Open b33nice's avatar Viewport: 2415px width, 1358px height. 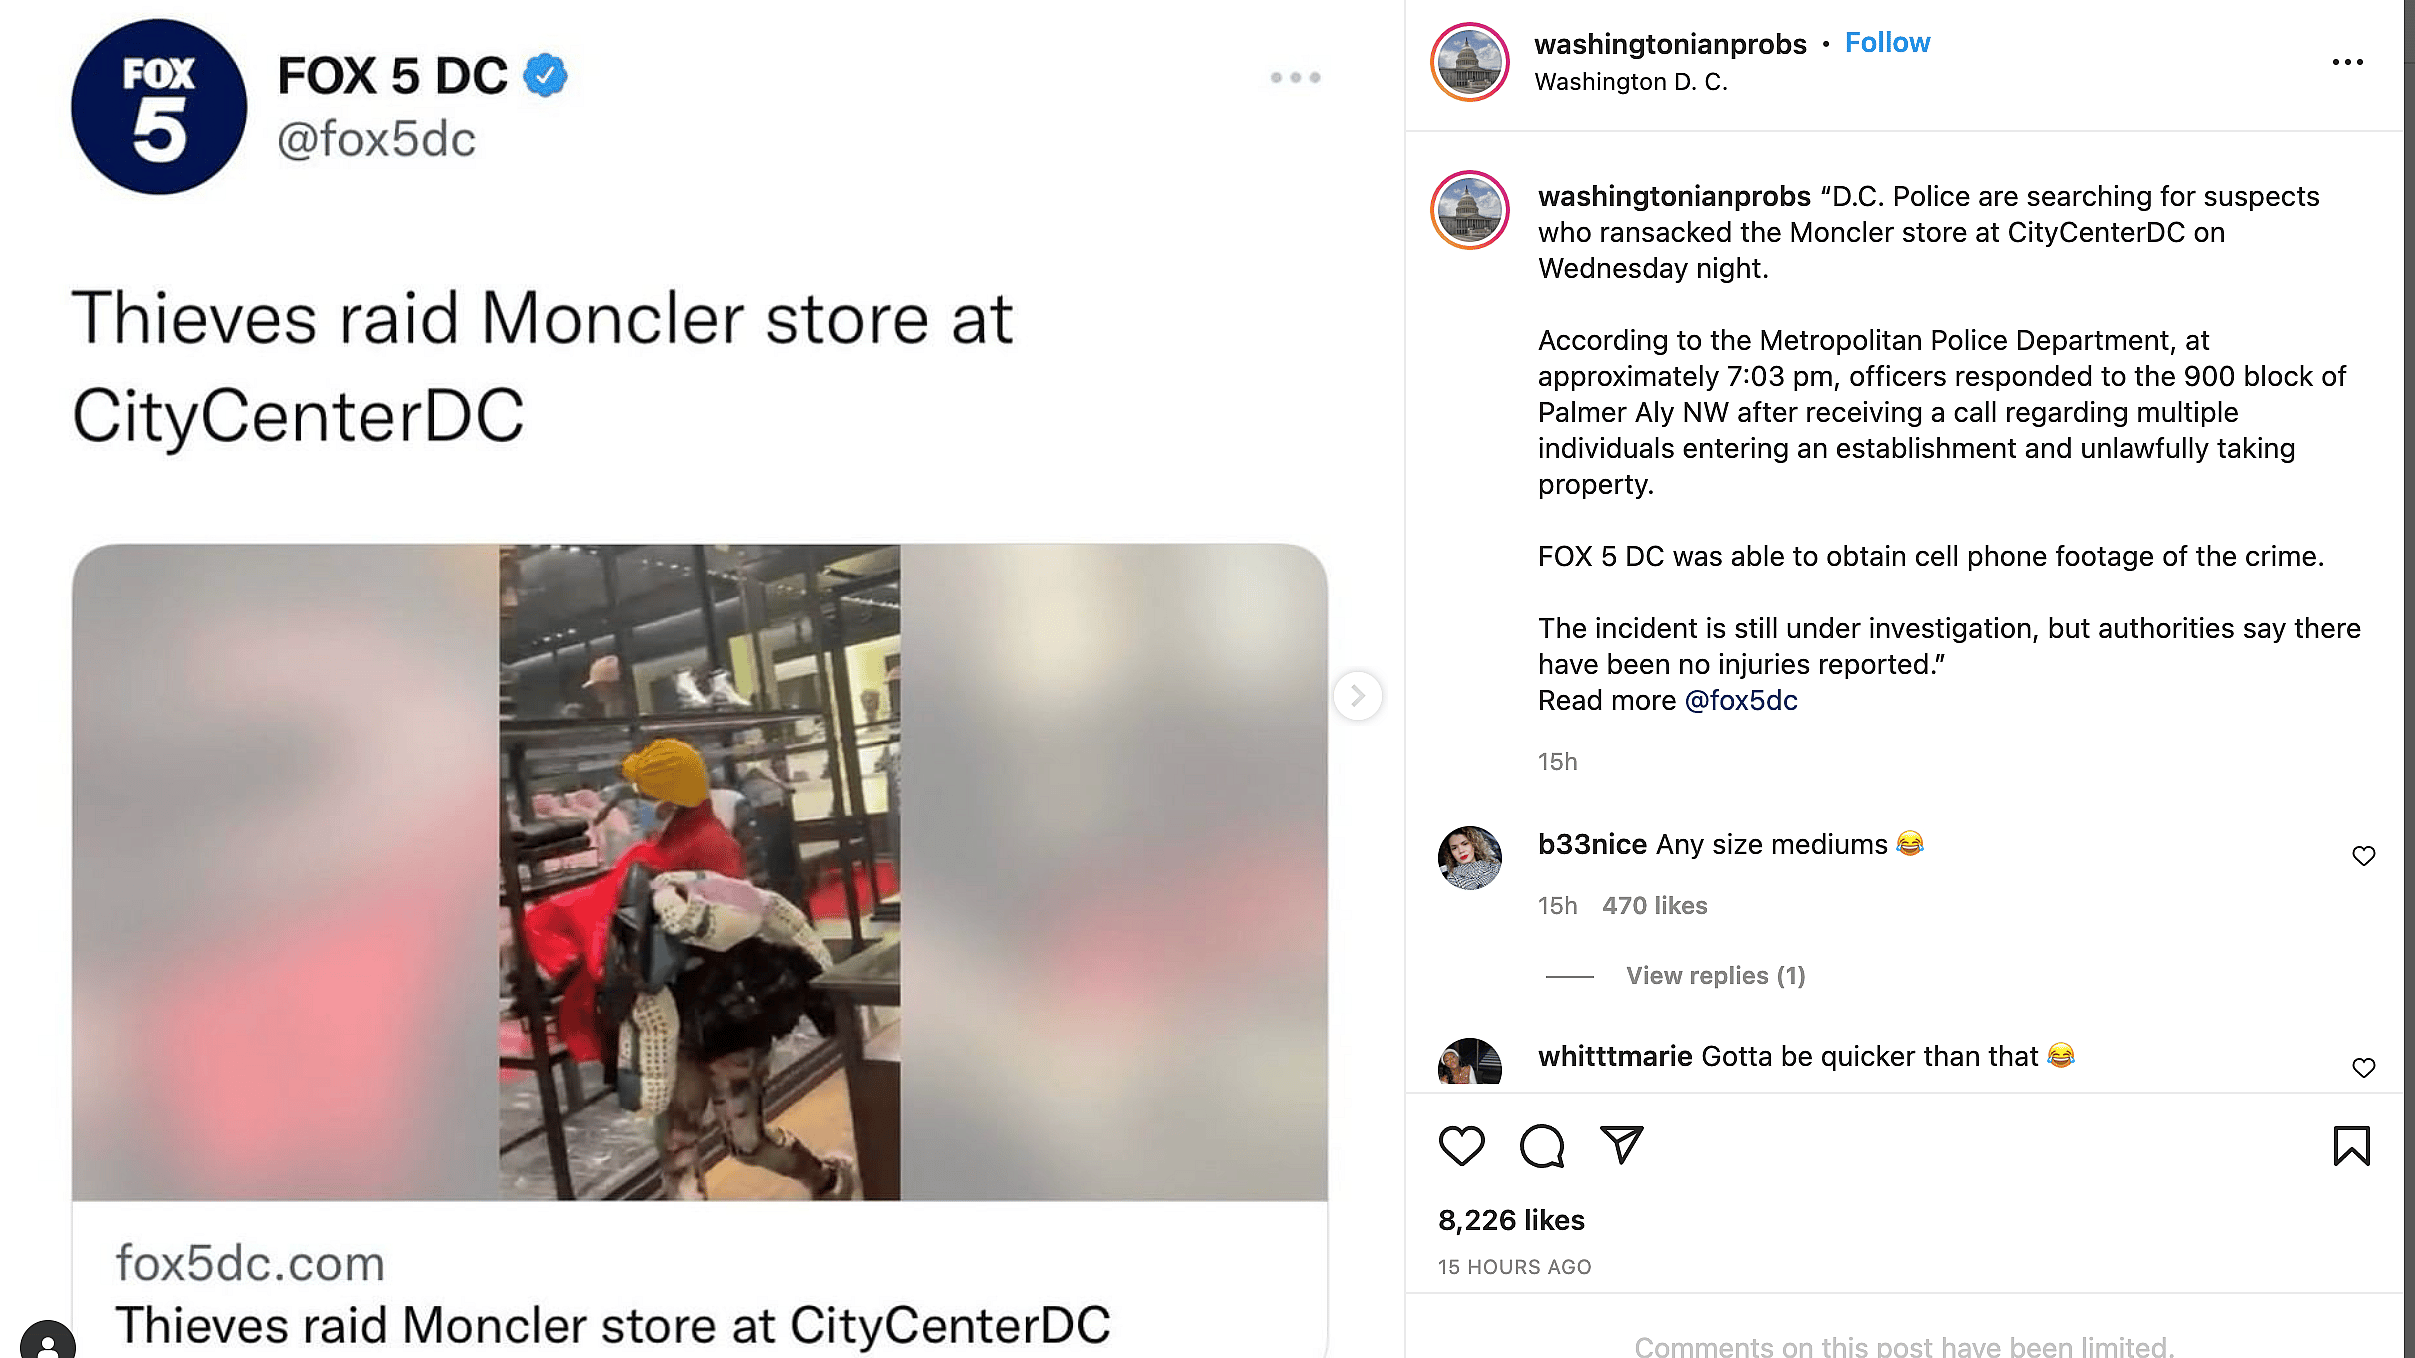click(1469, 857)
